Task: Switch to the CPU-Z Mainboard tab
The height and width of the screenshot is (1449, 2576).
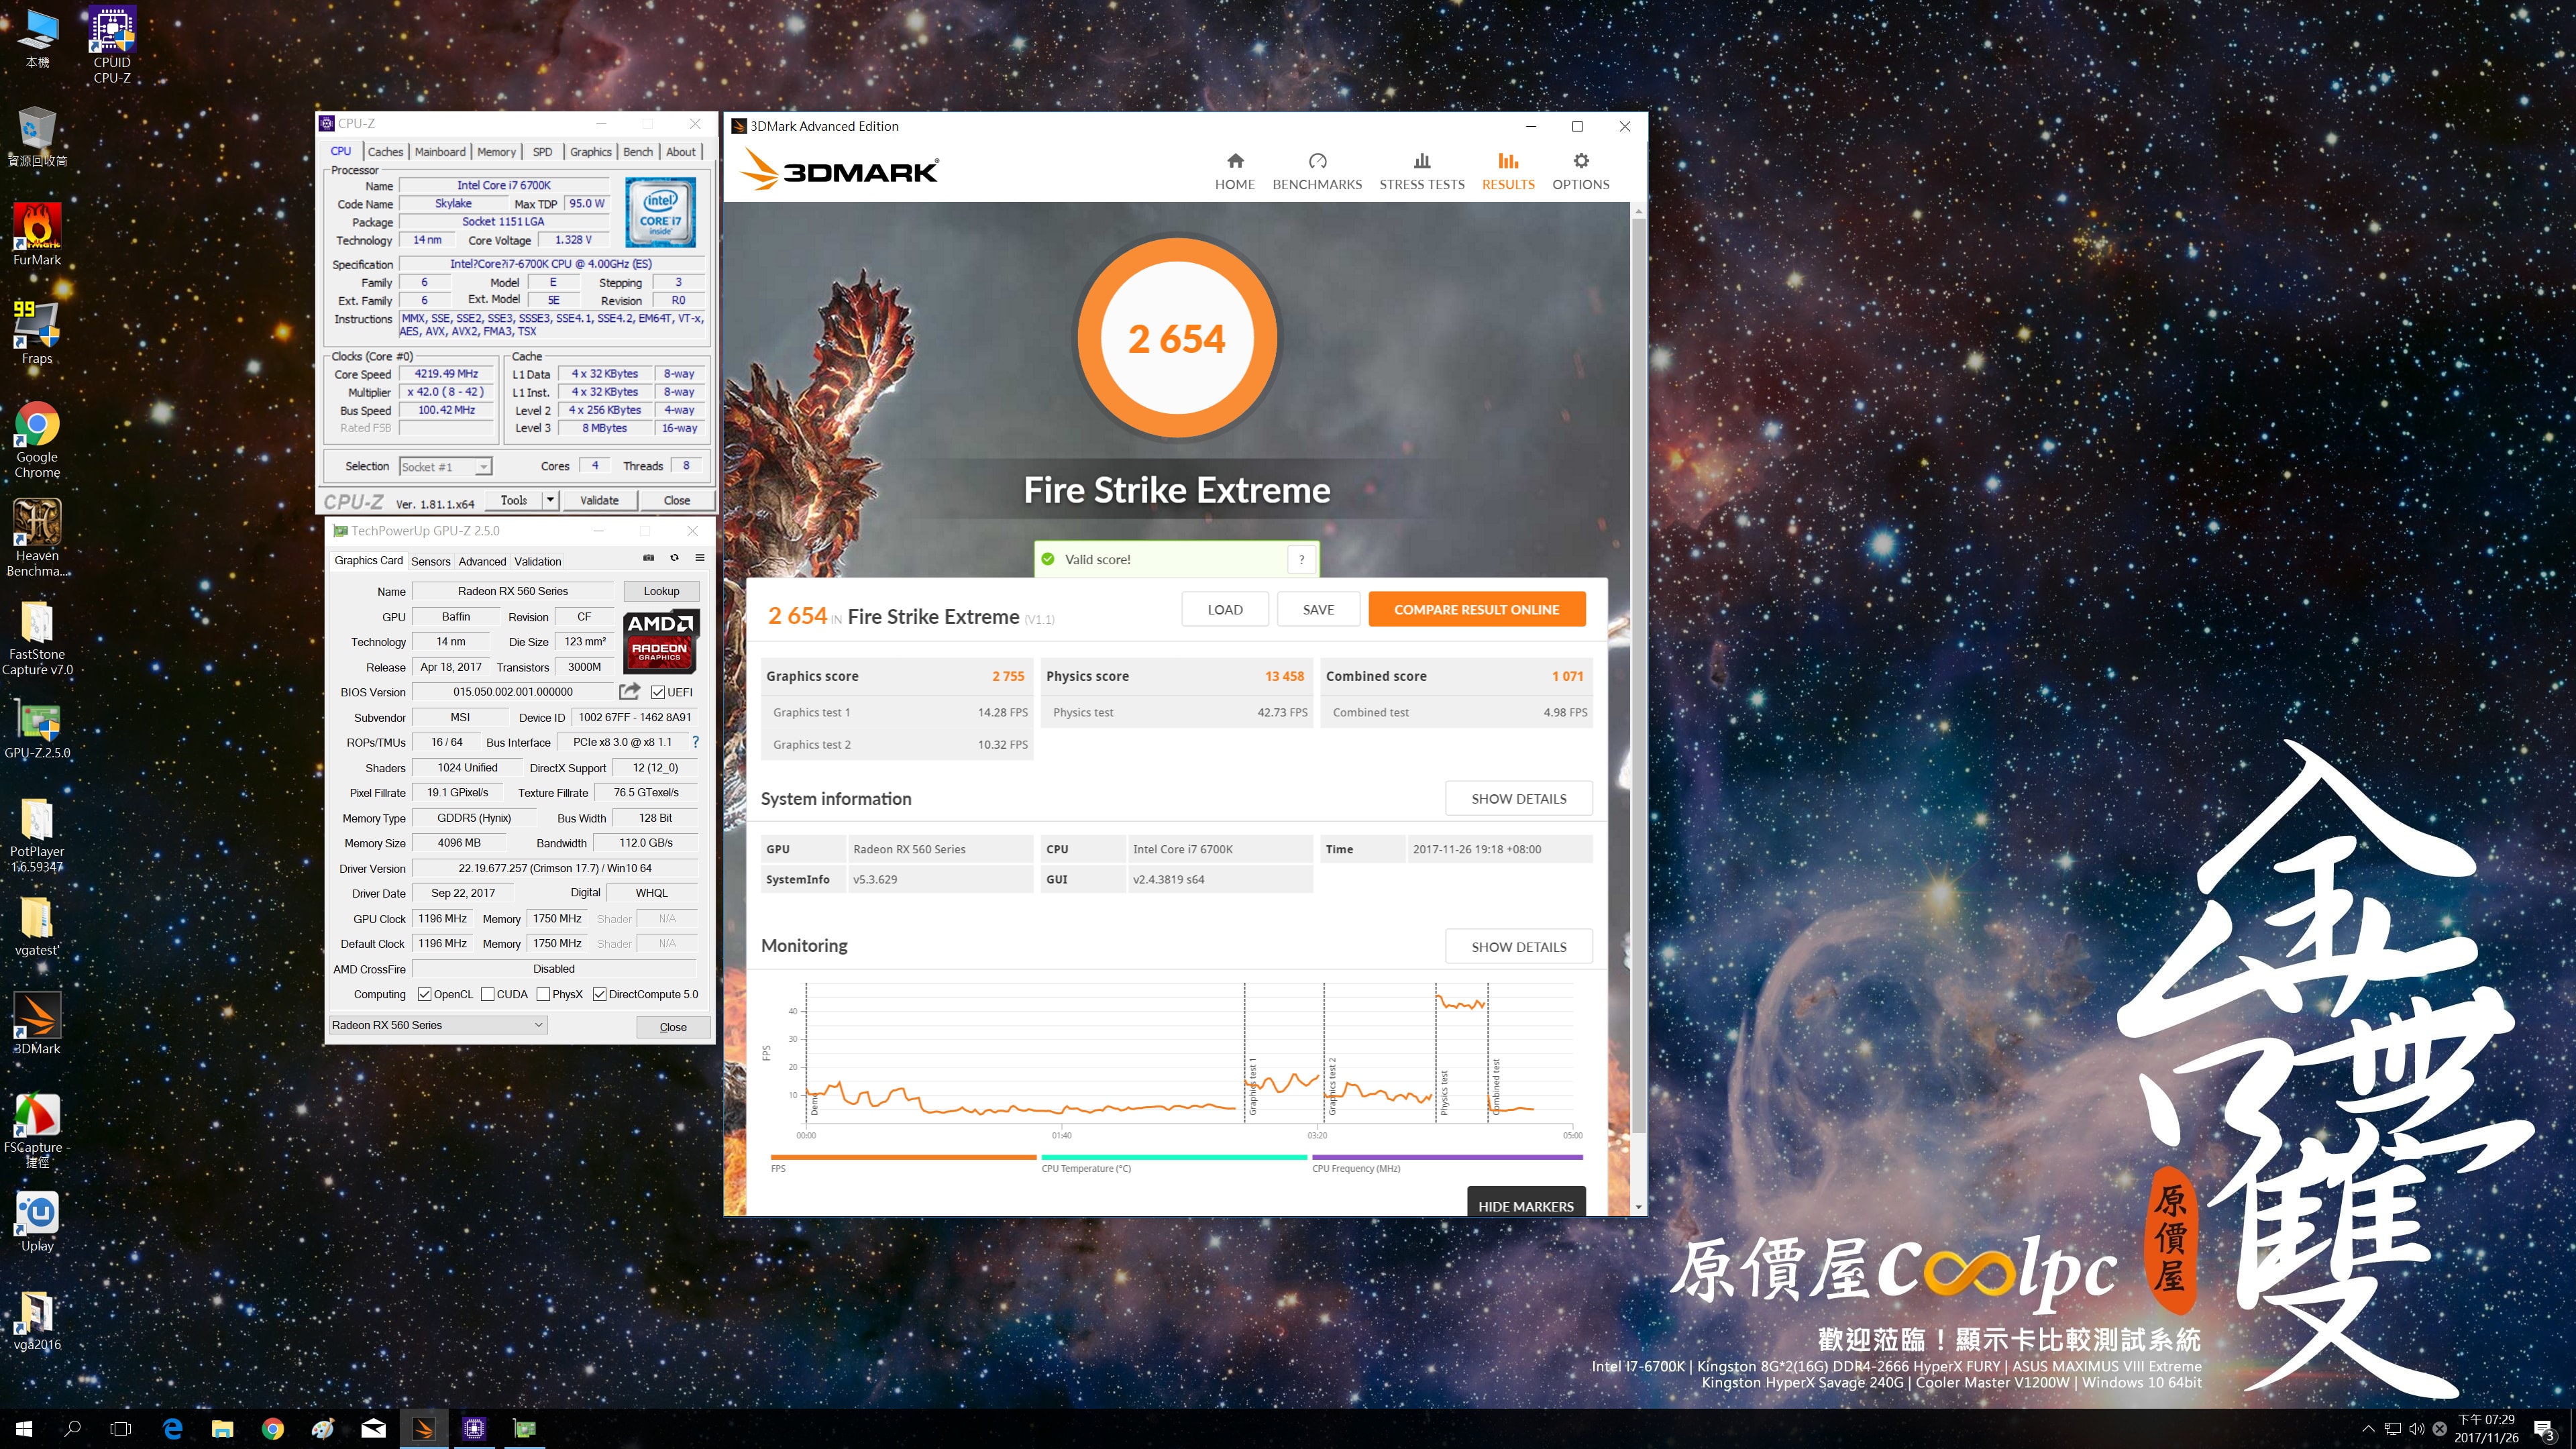Action: (x=440, y=152)
